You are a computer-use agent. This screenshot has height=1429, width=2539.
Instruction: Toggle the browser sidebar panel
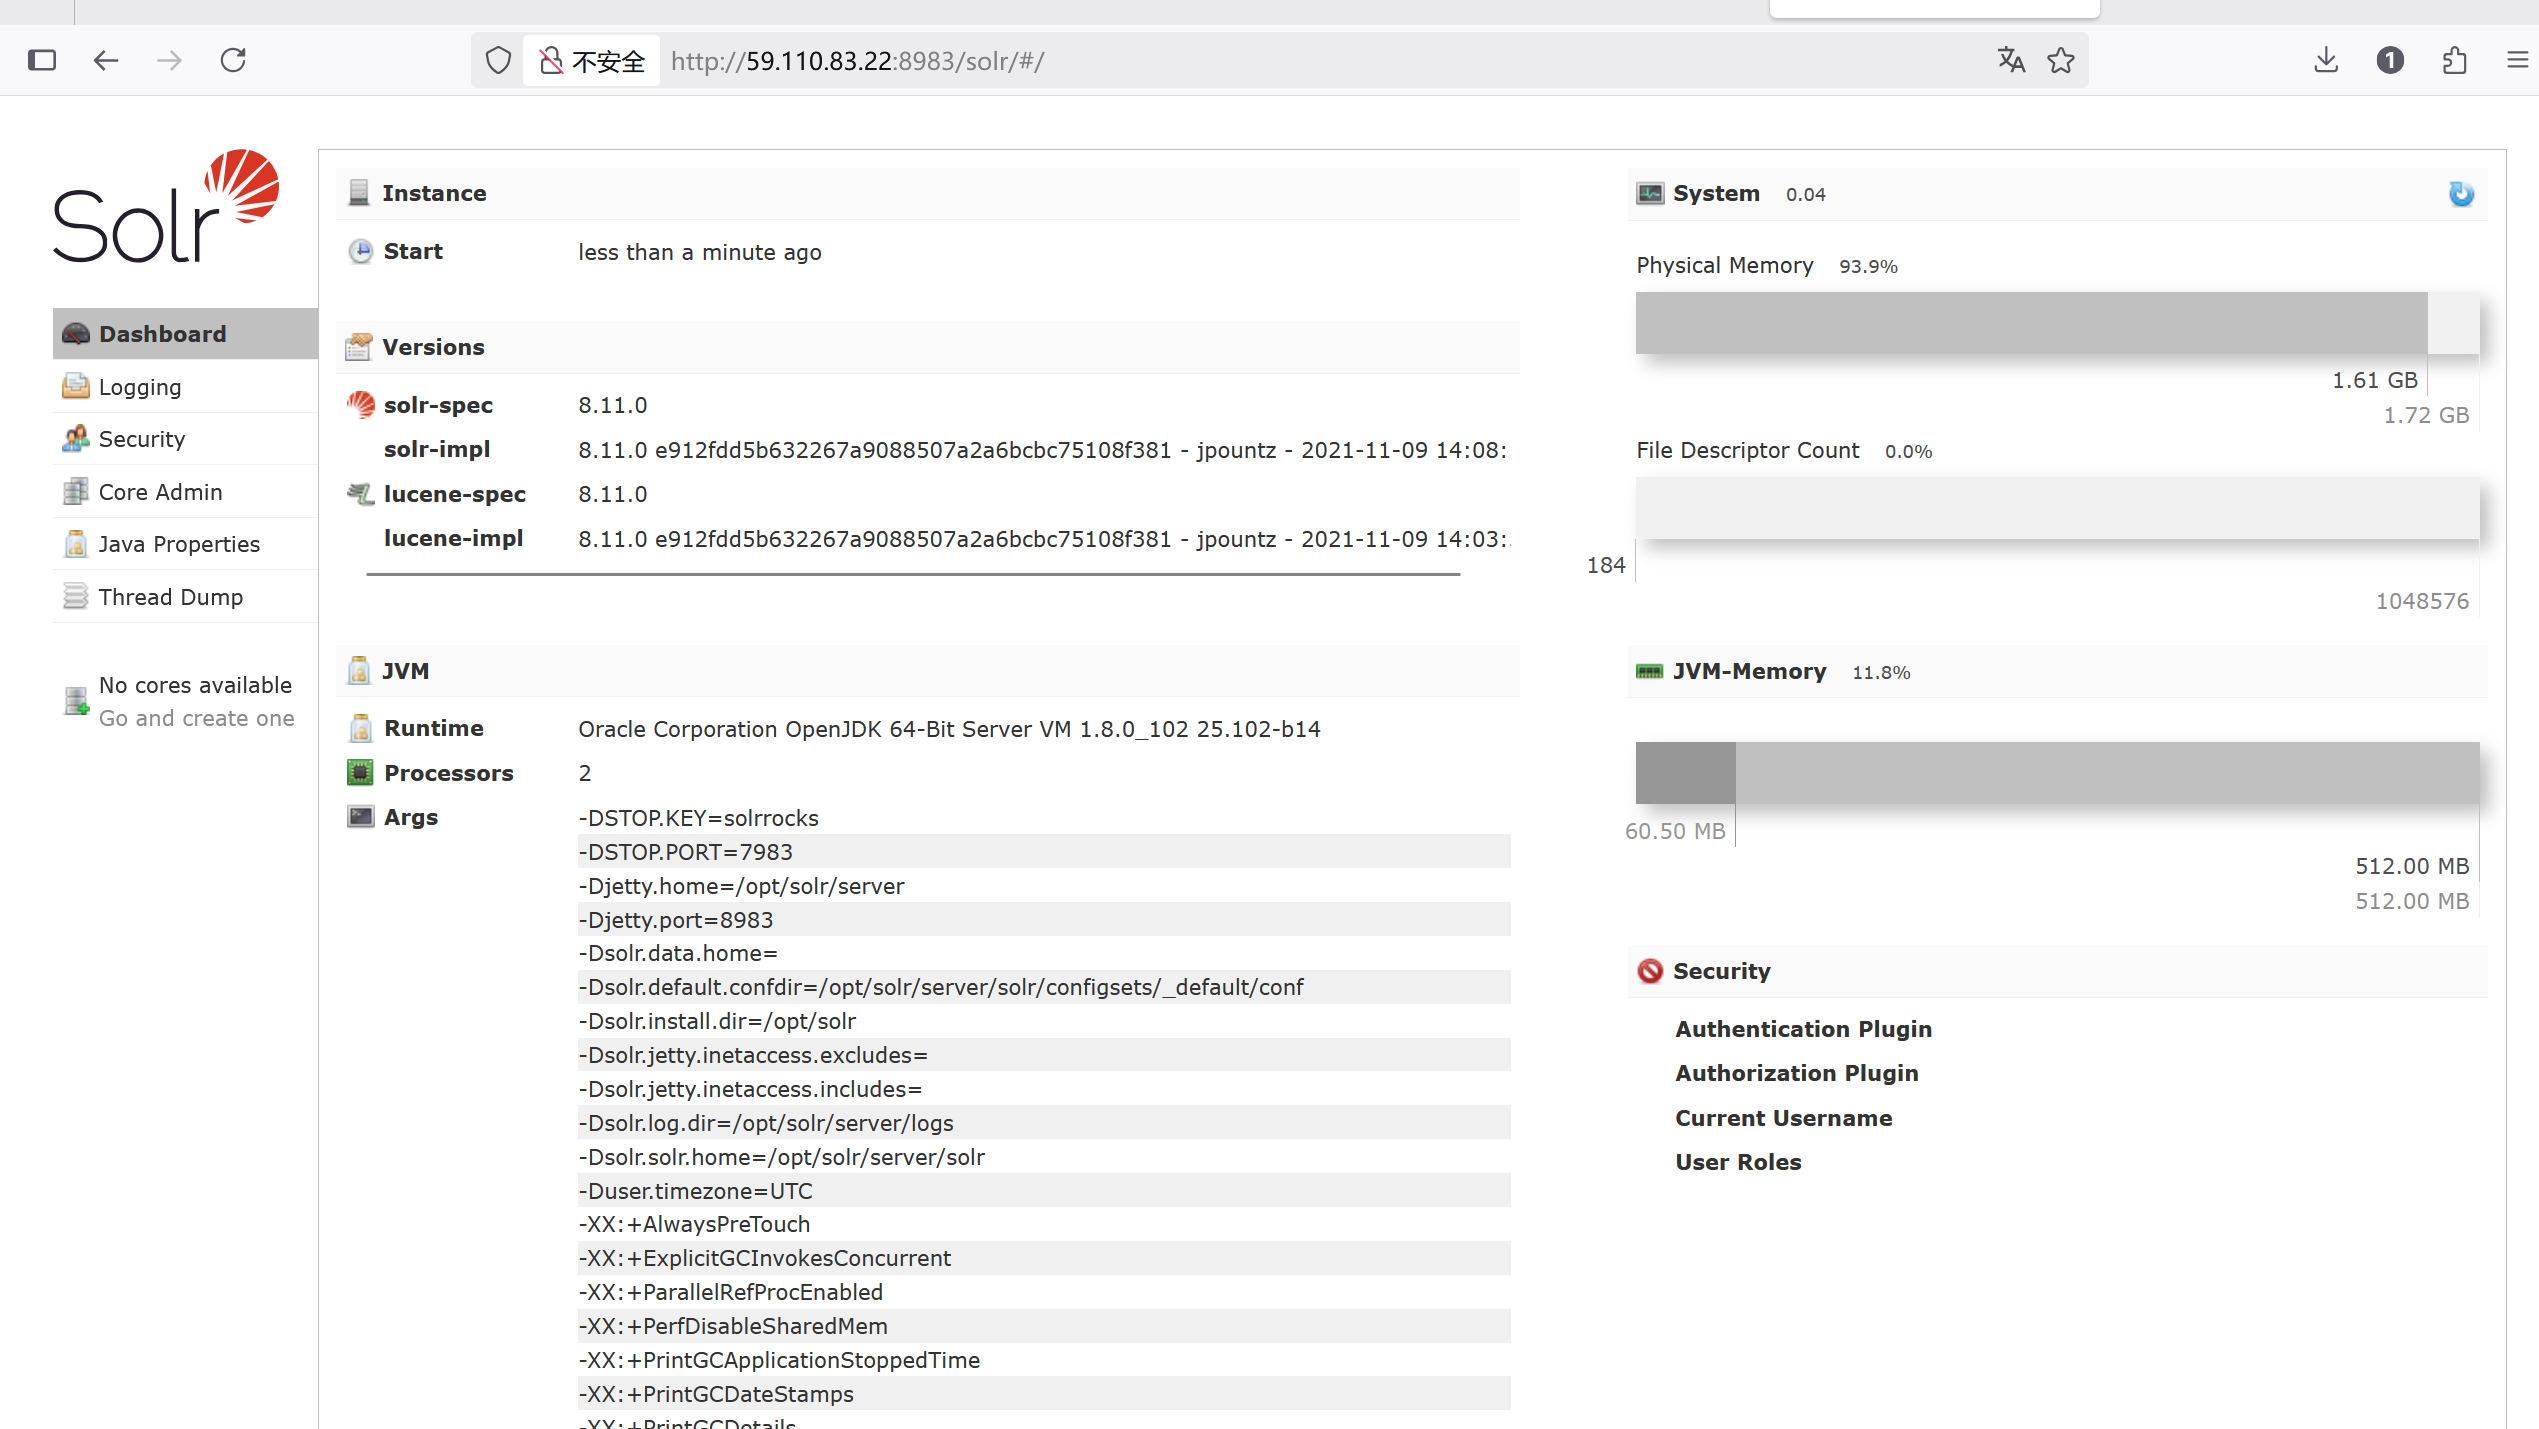42,61
